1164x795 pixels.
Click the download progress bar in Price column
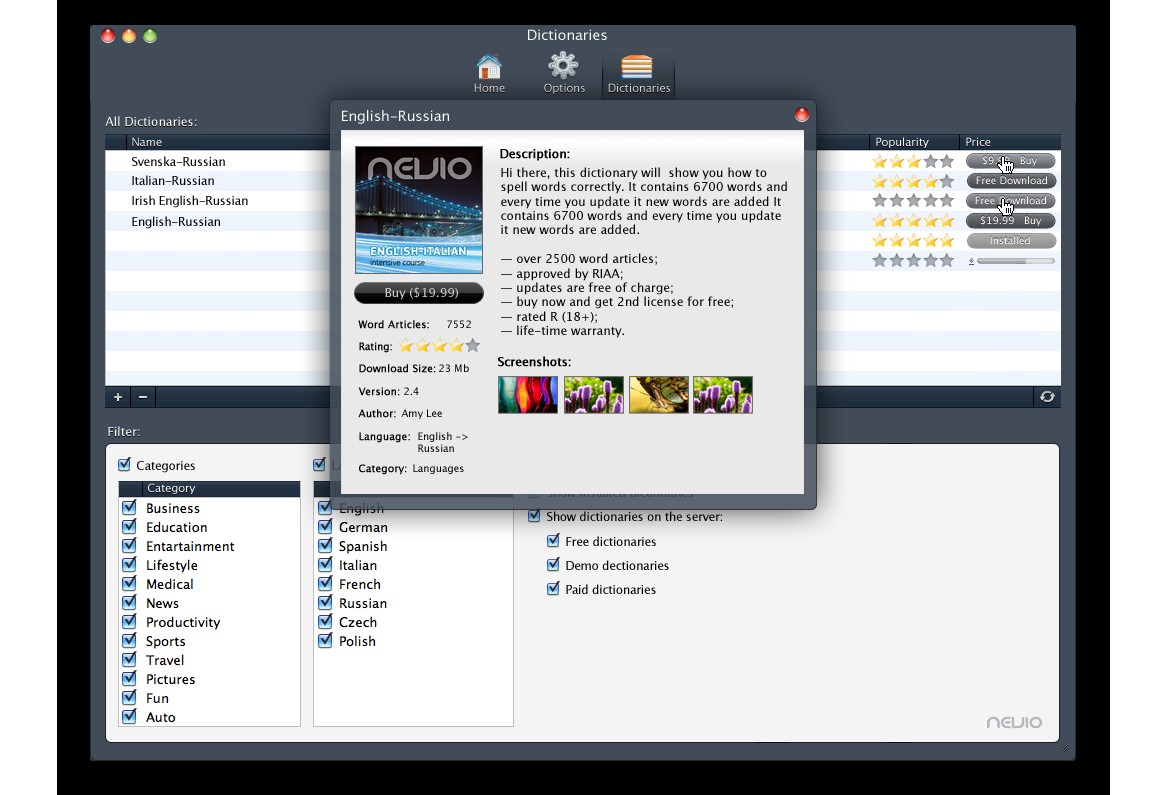click(1016, 261)
